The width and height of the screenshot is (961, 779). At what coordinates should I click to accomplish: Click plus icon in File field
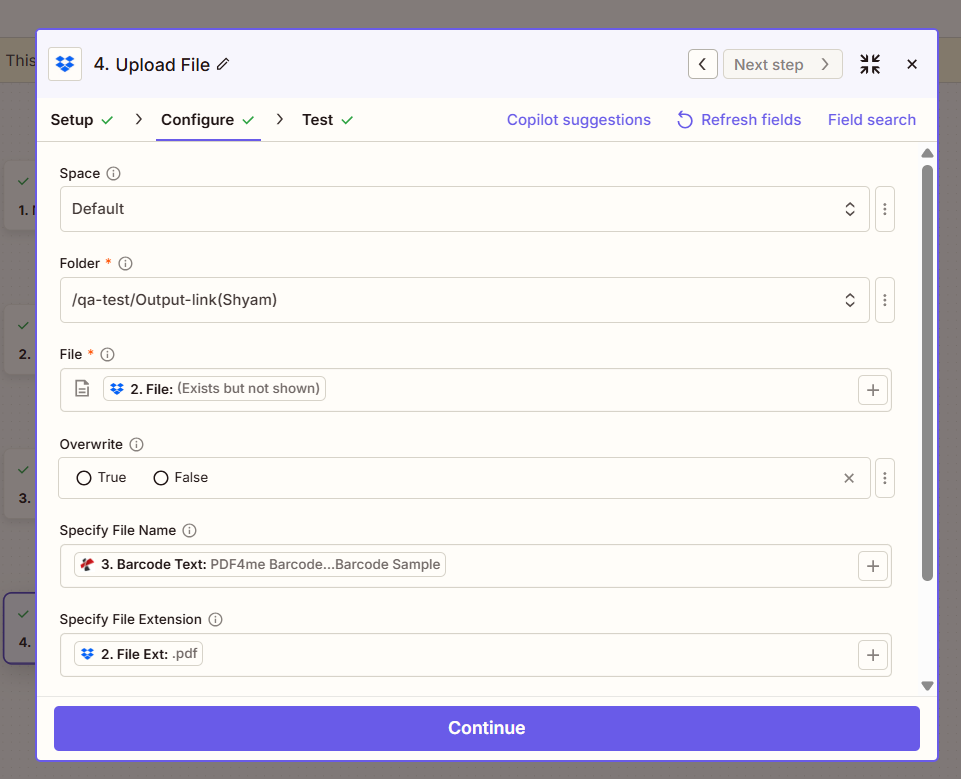tap(872, 391)
